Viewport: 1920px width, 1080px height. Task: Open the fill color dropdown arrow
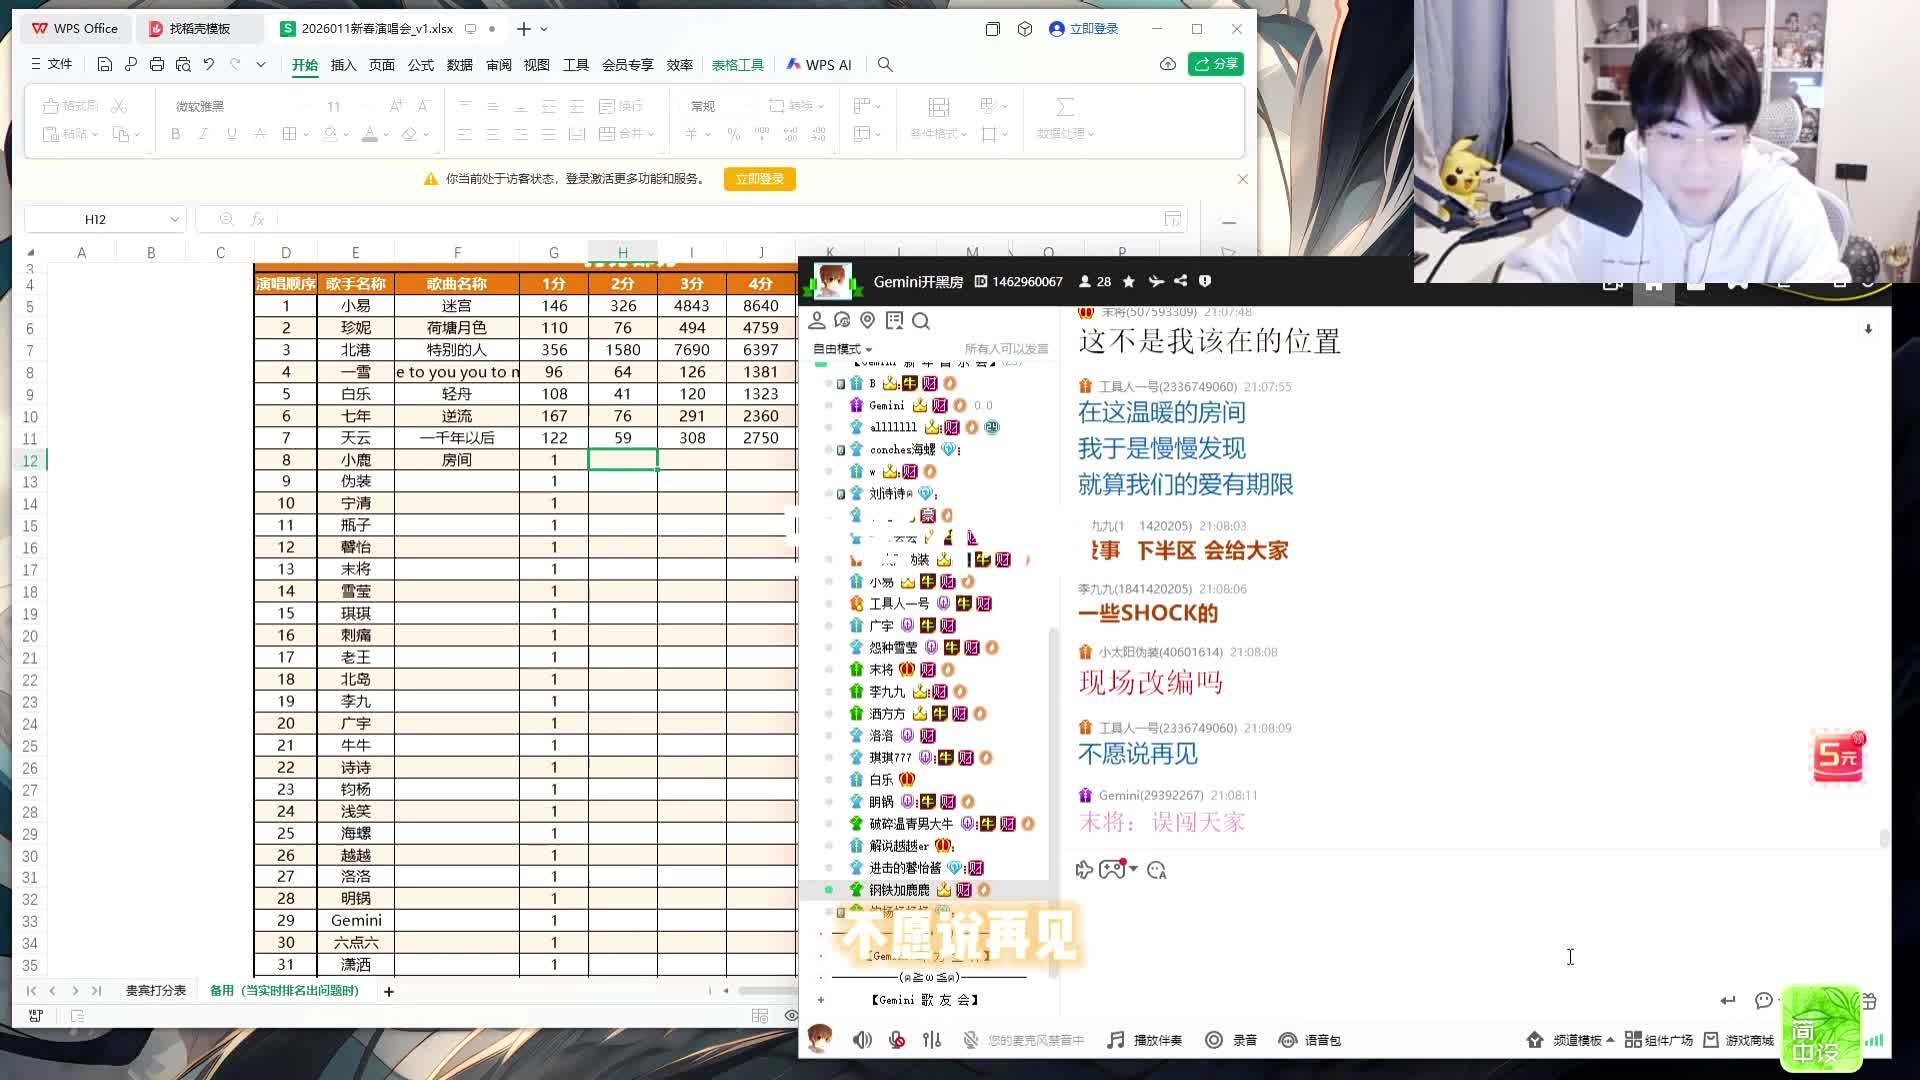coord(346,135)
